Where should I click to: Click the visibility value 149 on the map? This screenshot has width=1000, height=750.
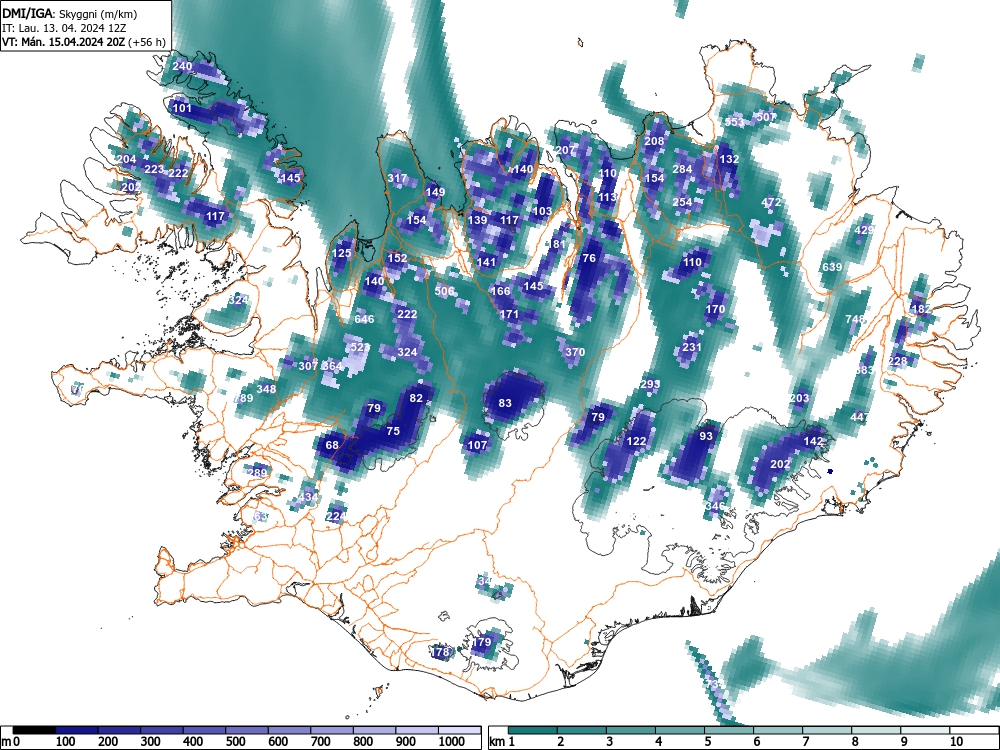(436, 192)
